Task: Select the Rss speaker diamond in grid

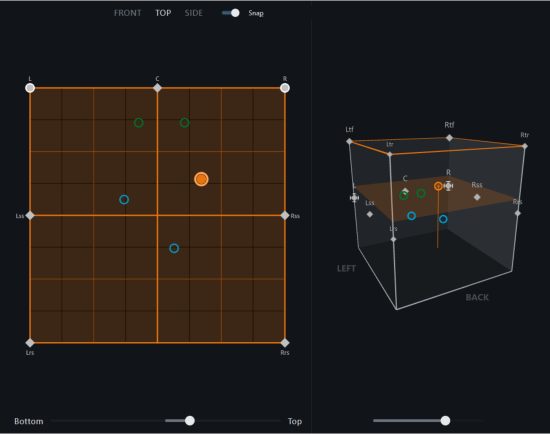Action: coord(285,215)
